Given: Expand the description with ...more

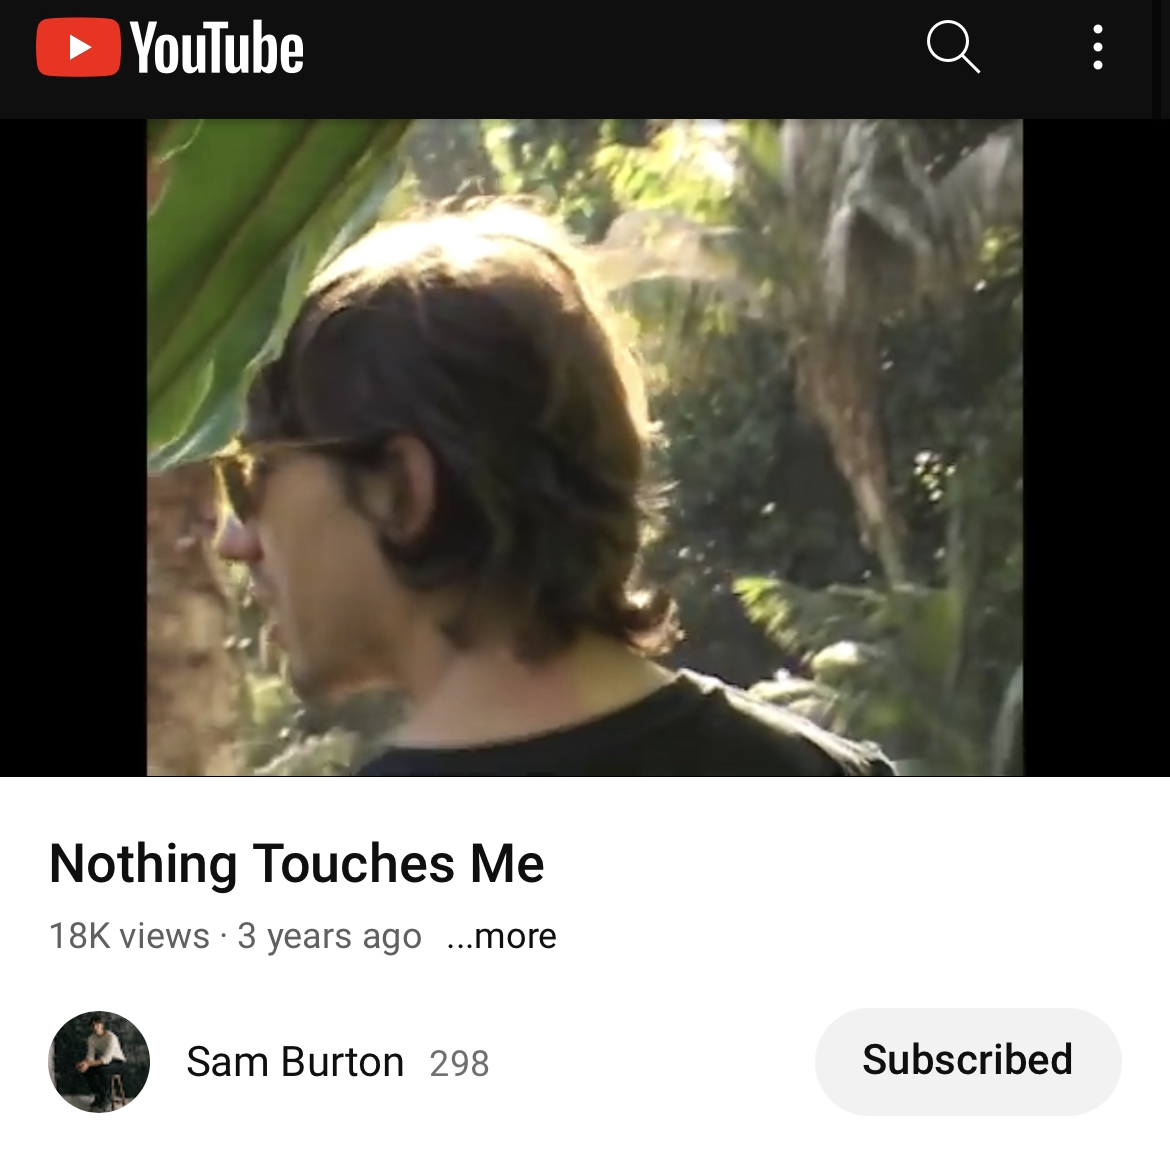Looking at the screenshot, I should (501, 935).
